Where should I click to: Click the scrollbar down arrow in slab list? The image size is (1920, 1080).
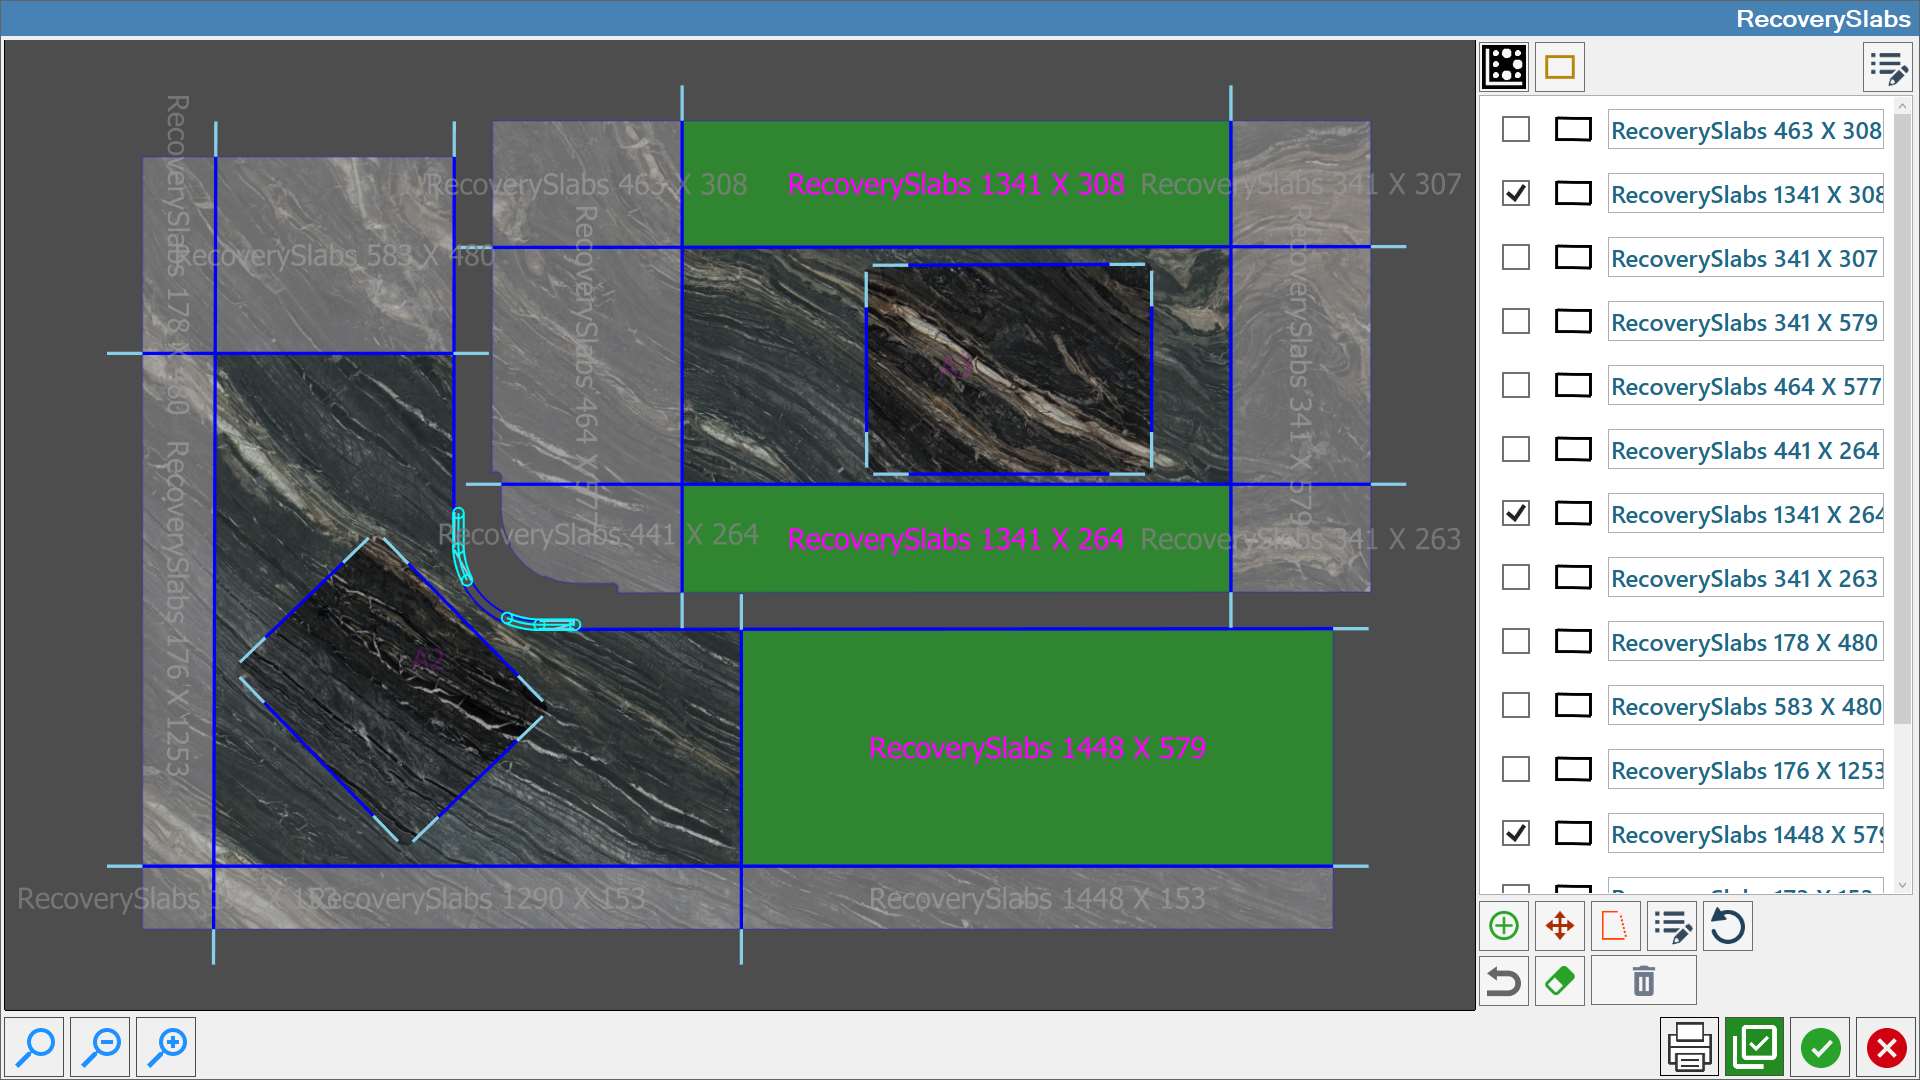1902,886
